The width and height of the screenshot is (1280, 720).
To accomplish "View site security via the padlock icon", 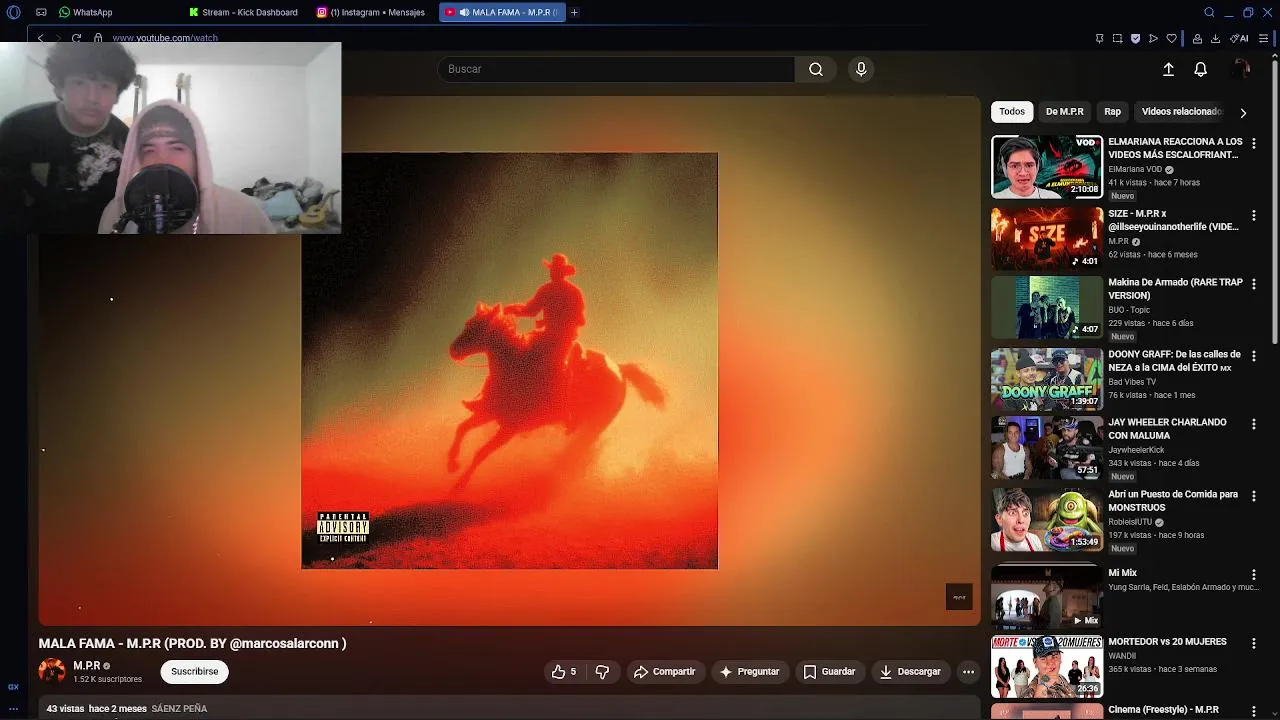I will point(98,38).
